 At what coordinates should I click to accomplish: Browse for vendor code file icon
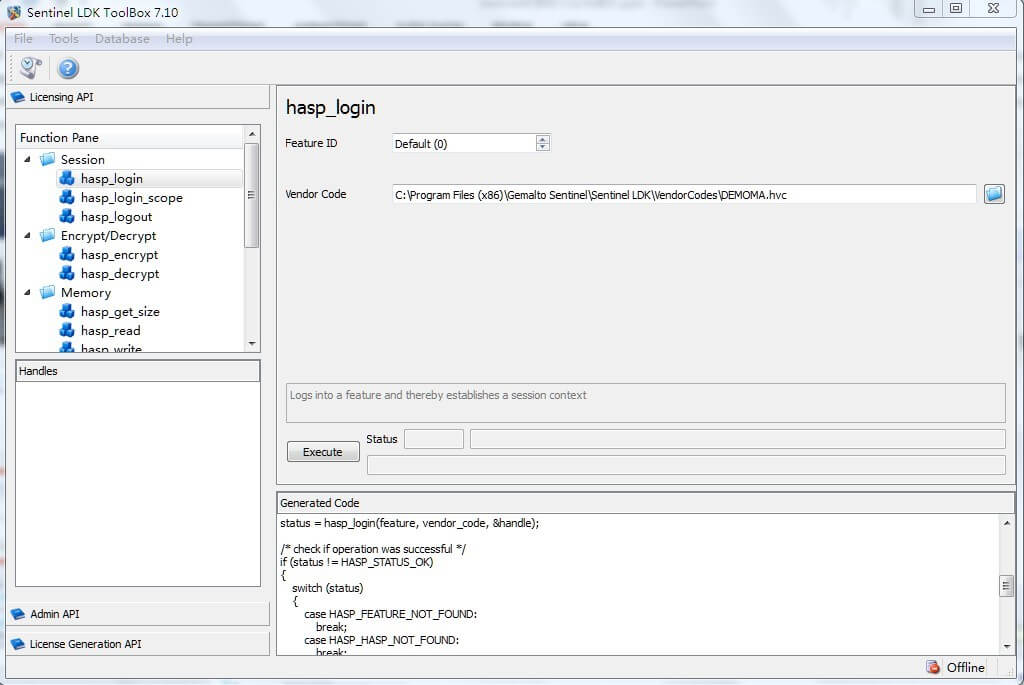click(x=993, y=194)
